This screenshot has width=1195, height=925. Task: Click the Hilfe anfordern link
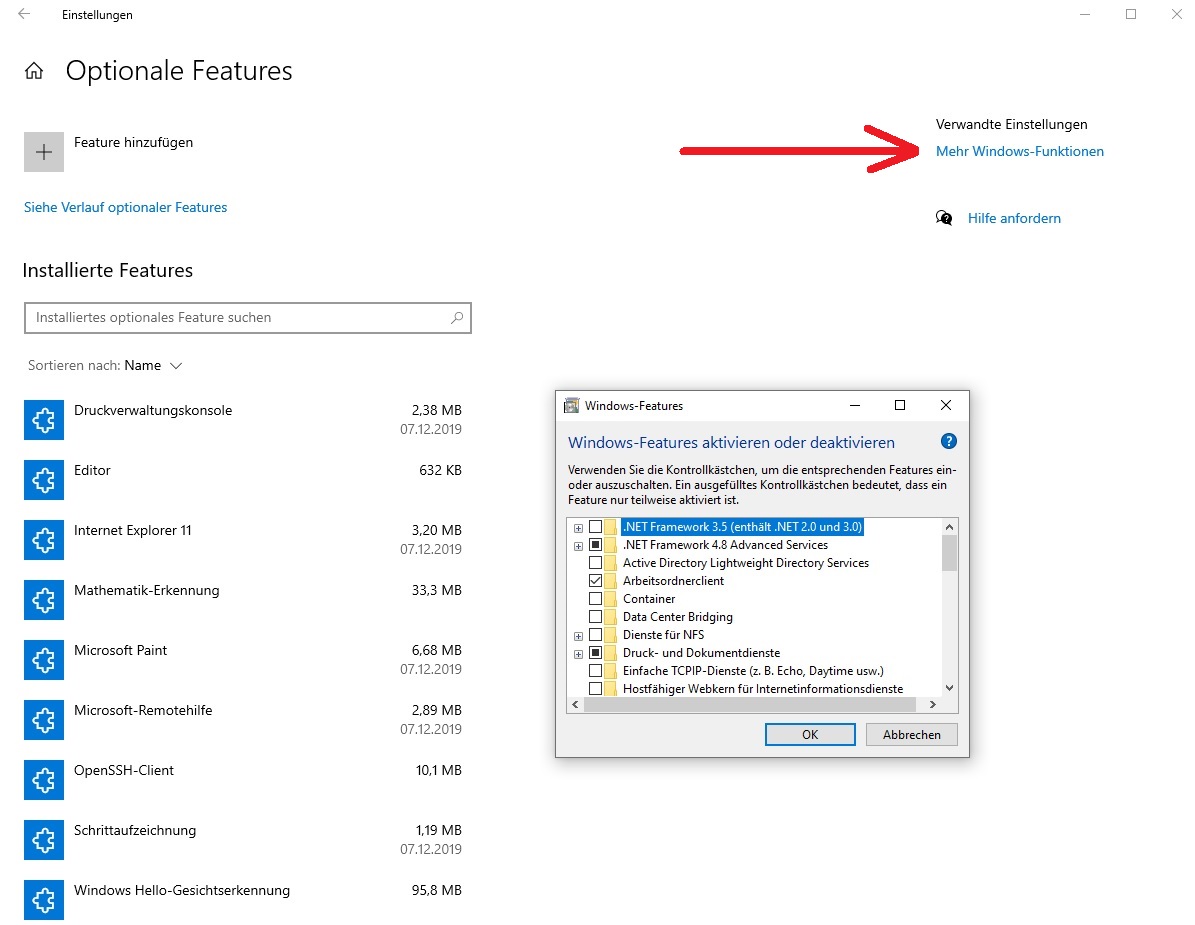(x=1014, y=218)
